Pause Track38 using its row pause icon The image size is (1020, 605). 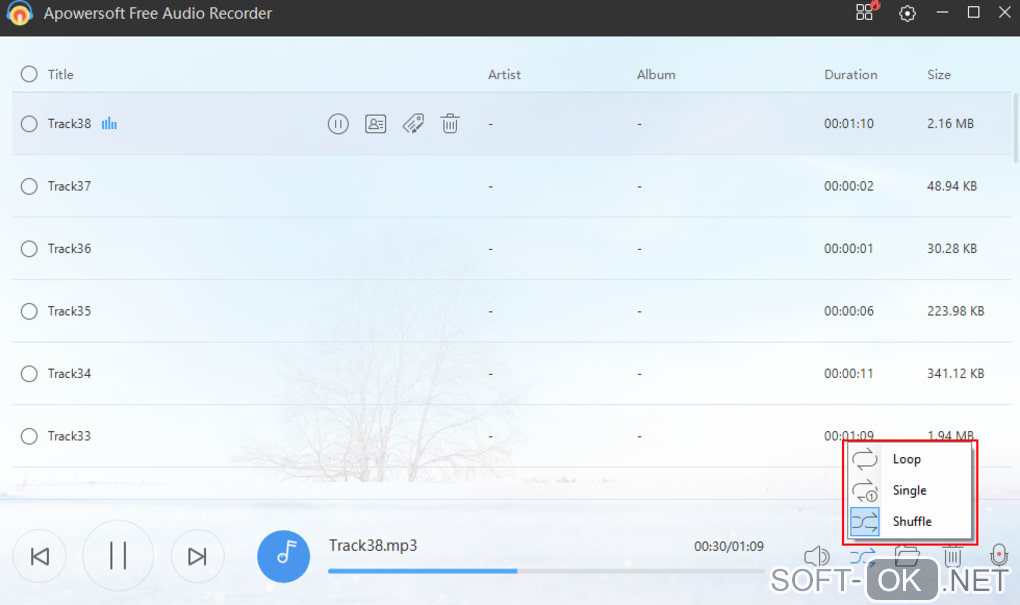pyautogui.click(x=338, y=124)
